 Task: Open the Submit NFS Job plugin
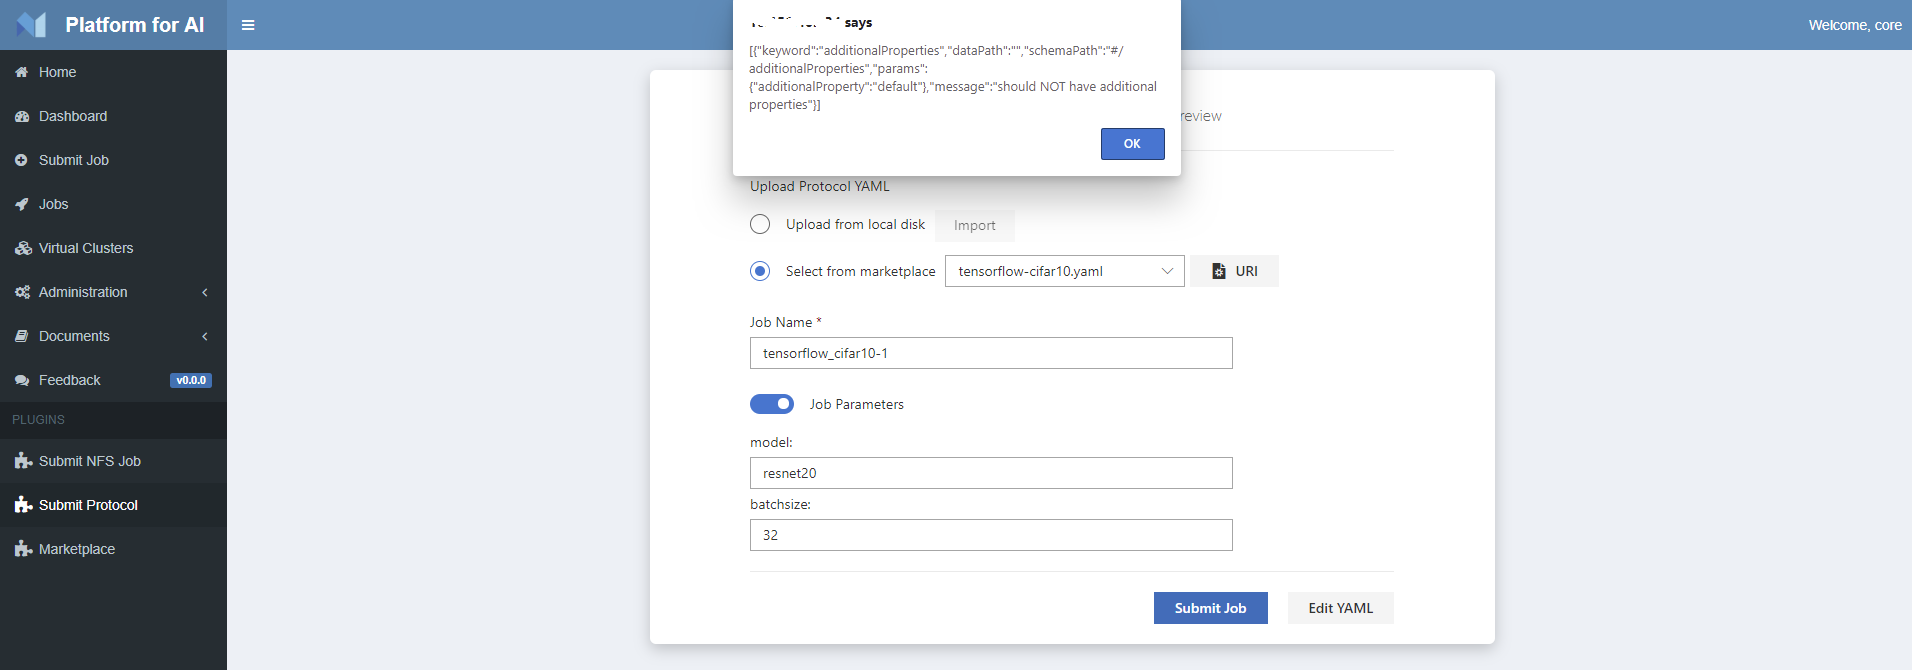click(x=90, y=461)
